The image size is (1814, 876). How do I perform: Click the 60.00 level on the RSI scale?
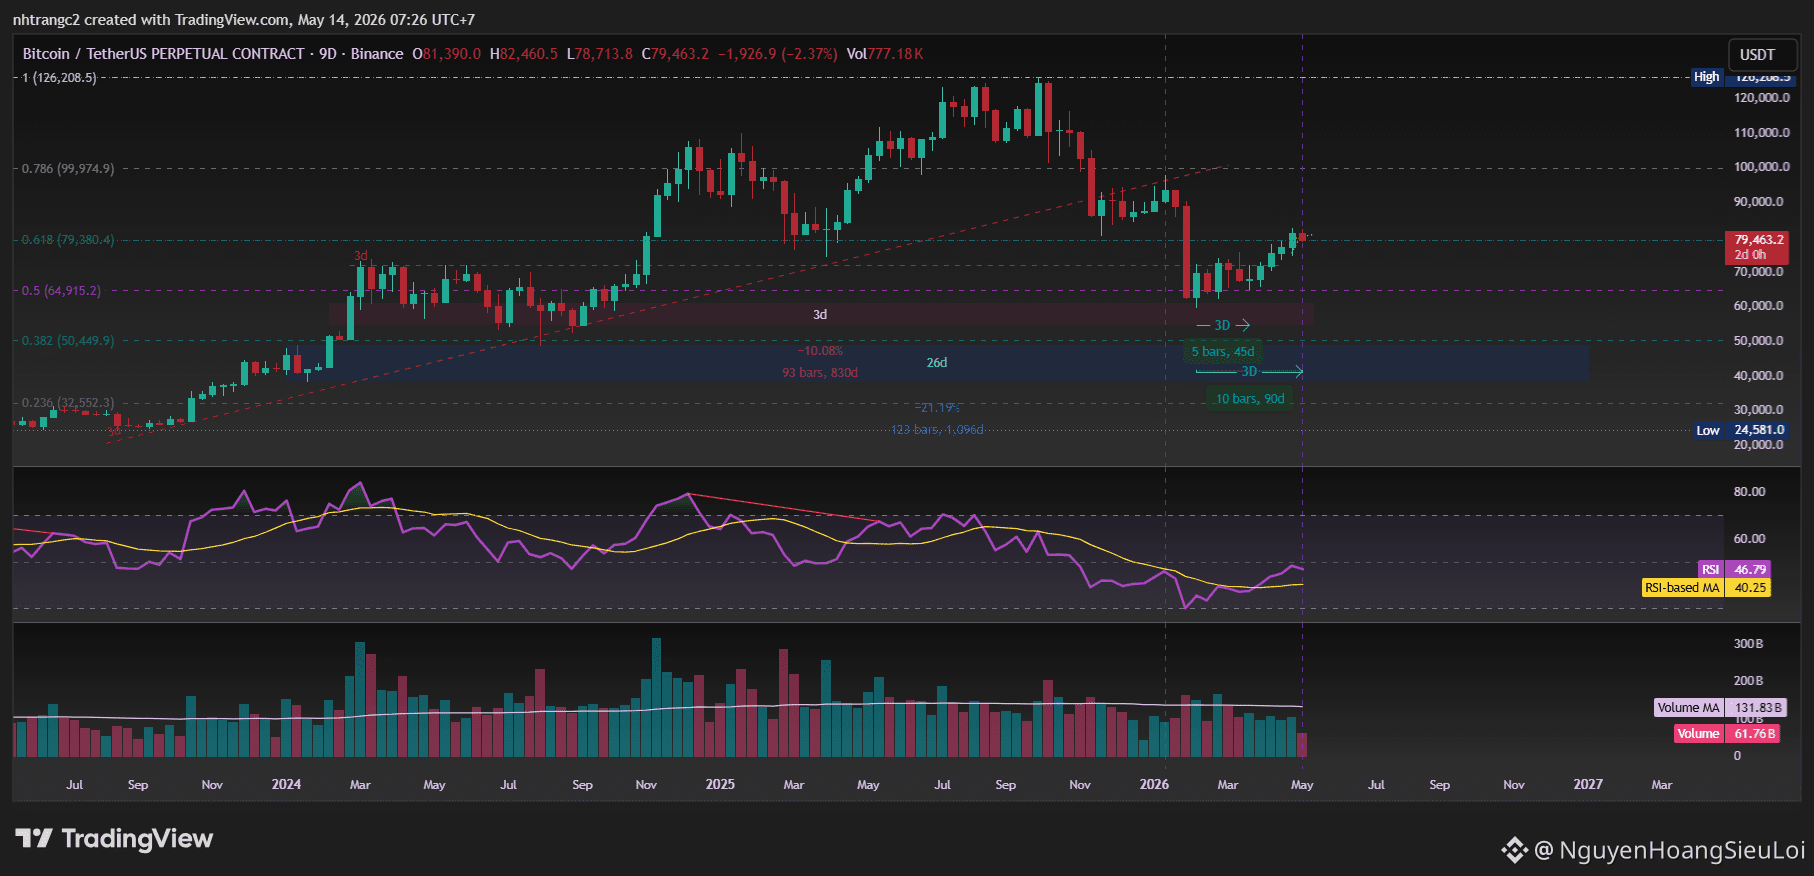[1750, 539]
